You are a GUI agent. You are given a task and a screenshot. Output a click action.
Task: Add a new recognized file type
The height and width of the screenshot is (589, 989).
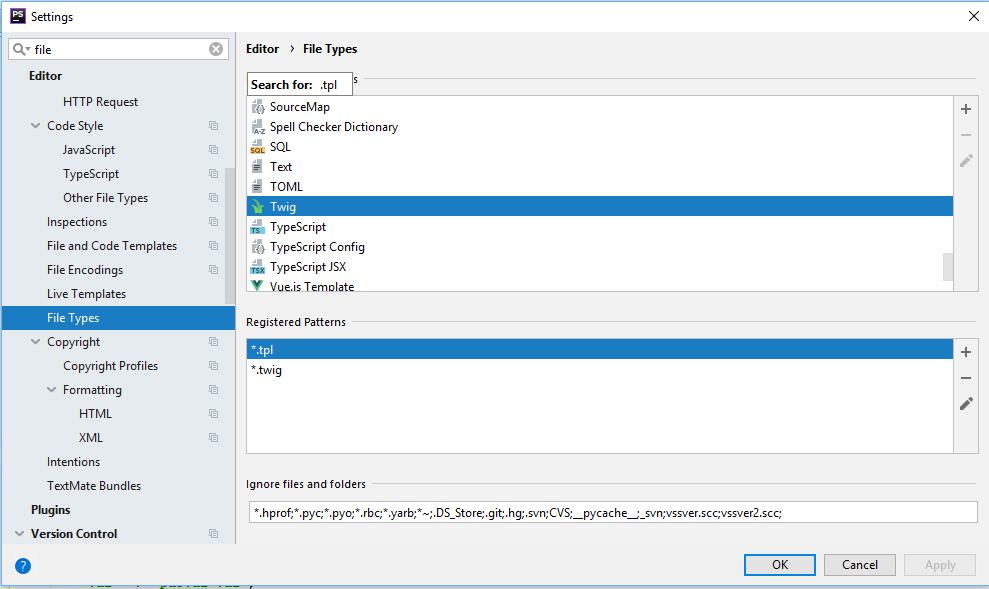(x=966, y=109)
